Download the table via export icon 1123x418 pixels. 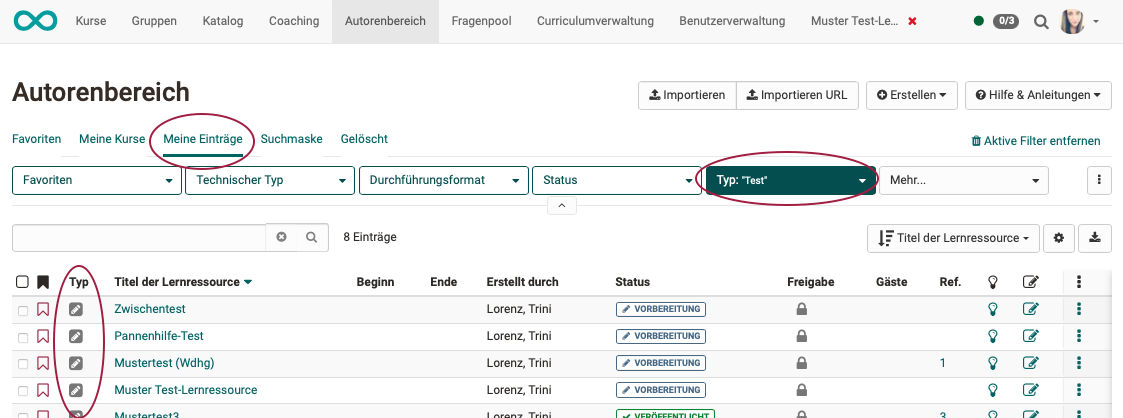[x=1095, y=238]
